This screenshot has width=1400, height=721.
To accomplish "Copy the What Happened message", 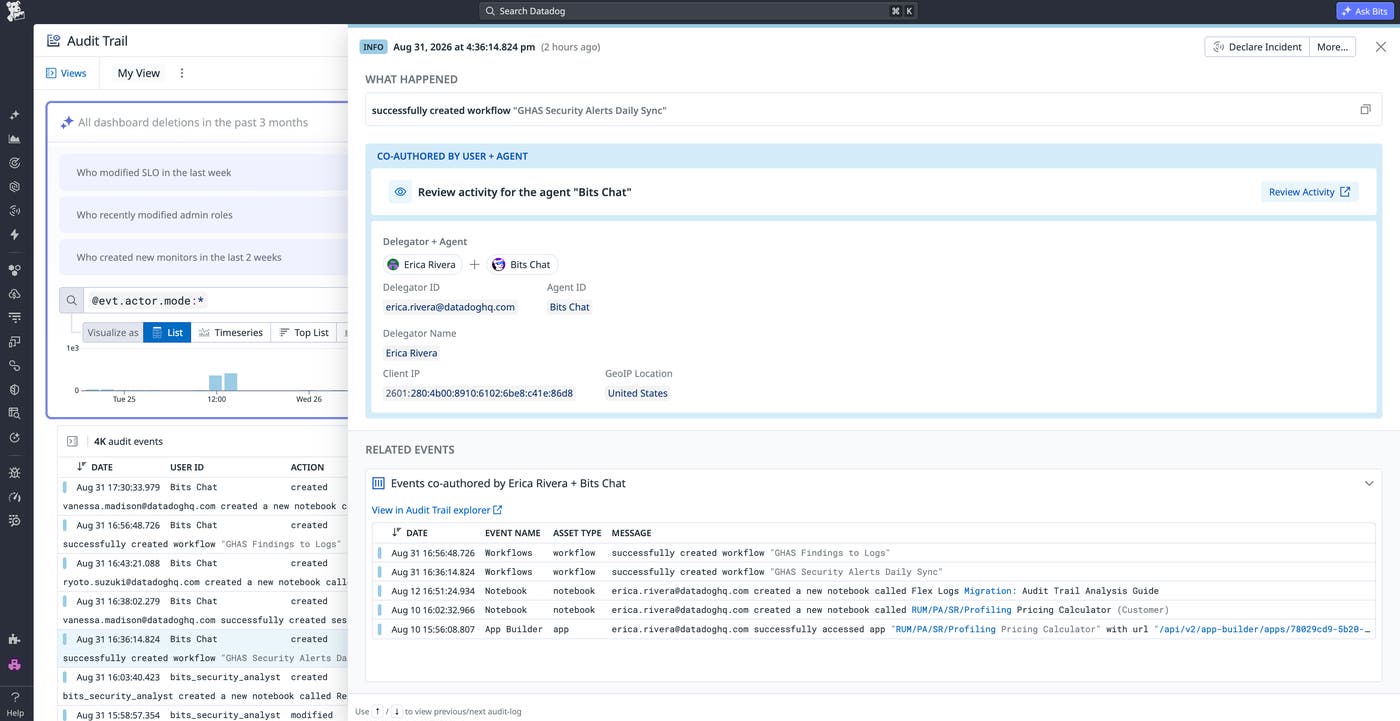I will click(x=1365, y=110).
